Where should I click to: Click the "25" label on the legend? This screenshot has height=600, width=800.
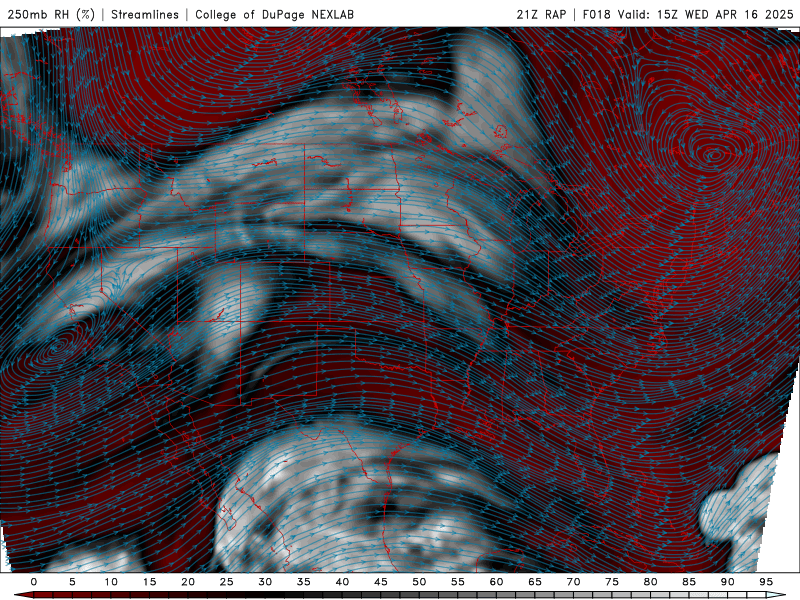click(x=227, y=582)
